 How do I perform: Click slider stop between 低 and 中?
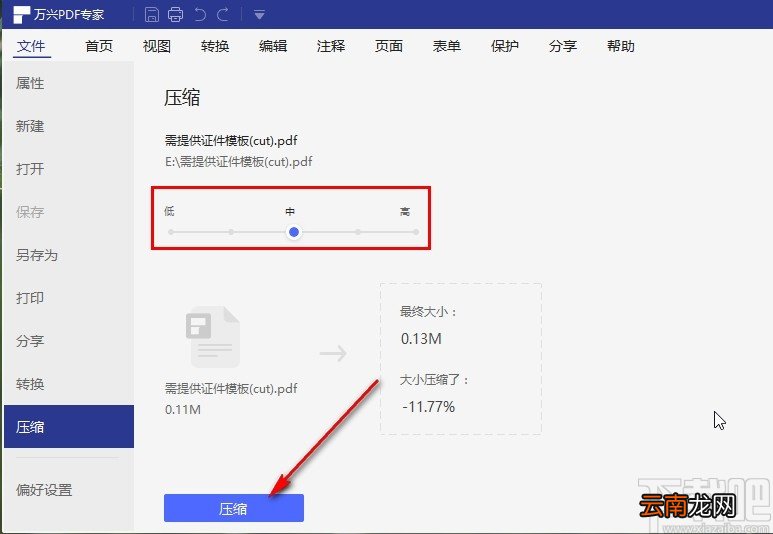[231, 232]
